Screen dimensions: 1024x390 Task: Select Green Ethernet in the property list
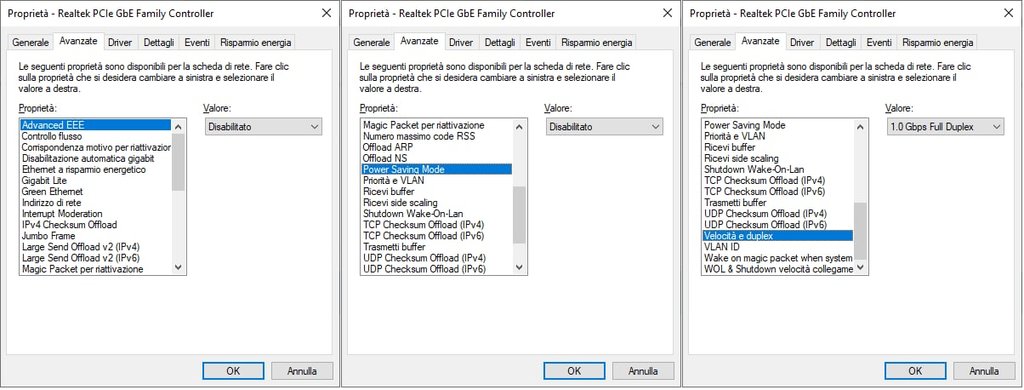tap(52, 192)
